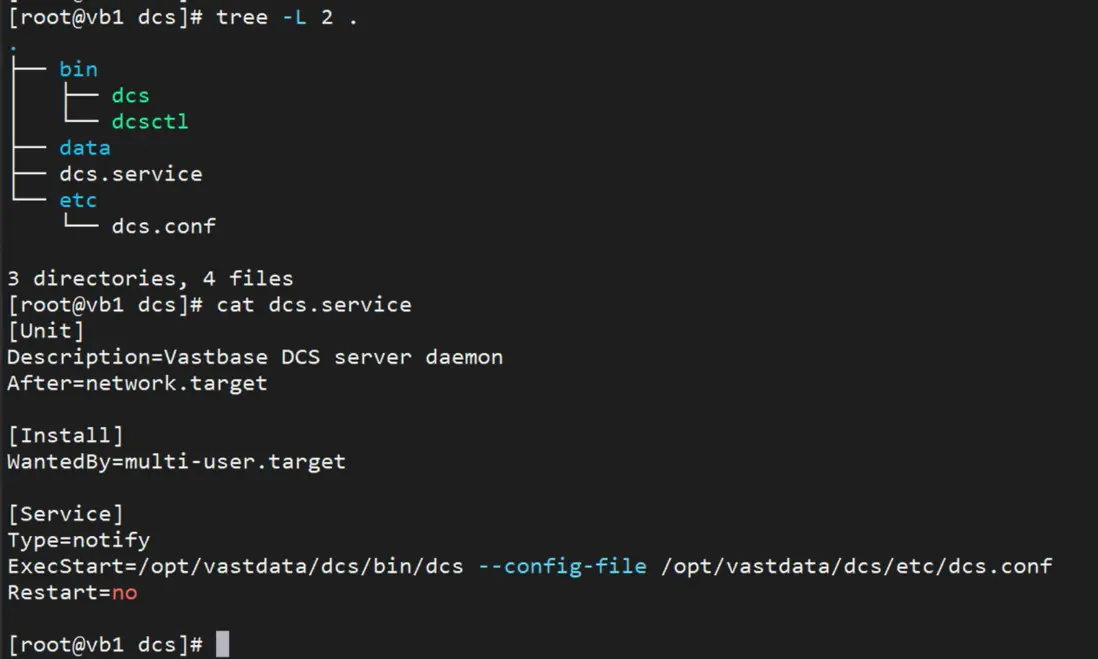This screenshot has width=1098, height=659.
Task: Click dcs.service in the tree listing
Action: [130, 174]
